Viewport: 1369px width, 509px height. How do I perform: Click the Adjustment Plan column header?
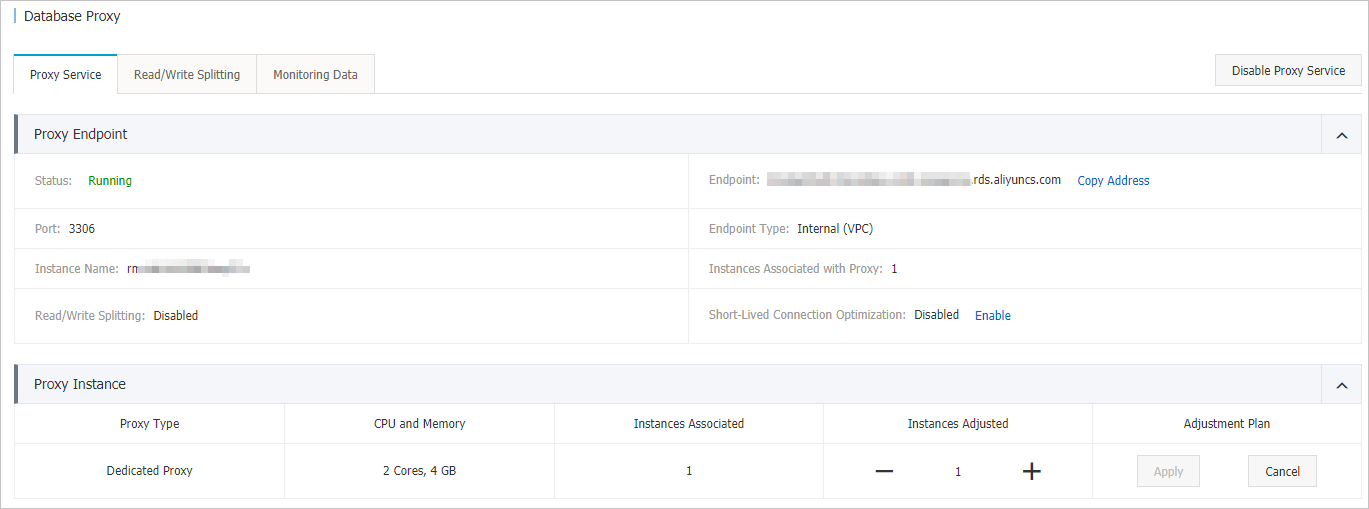[x=1227, y=424]
